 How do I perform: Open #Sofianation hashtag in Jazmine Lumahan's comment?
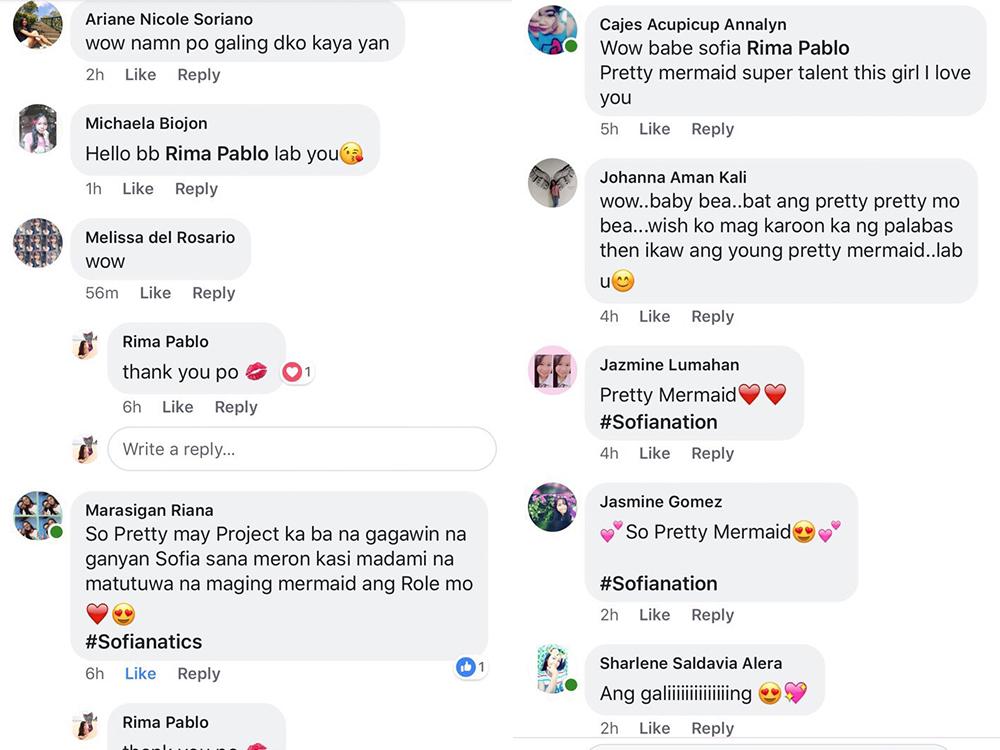(658, 422)
